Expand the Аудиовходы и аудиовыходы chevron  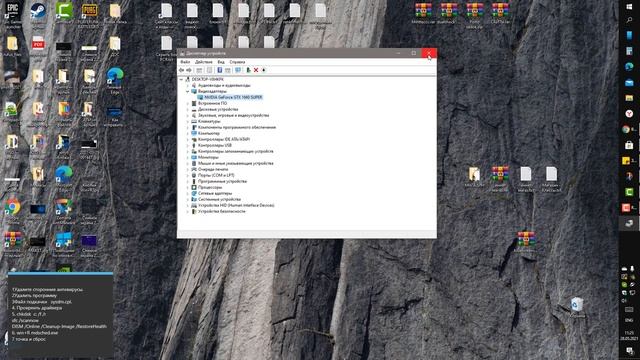[x=188, y=85]
